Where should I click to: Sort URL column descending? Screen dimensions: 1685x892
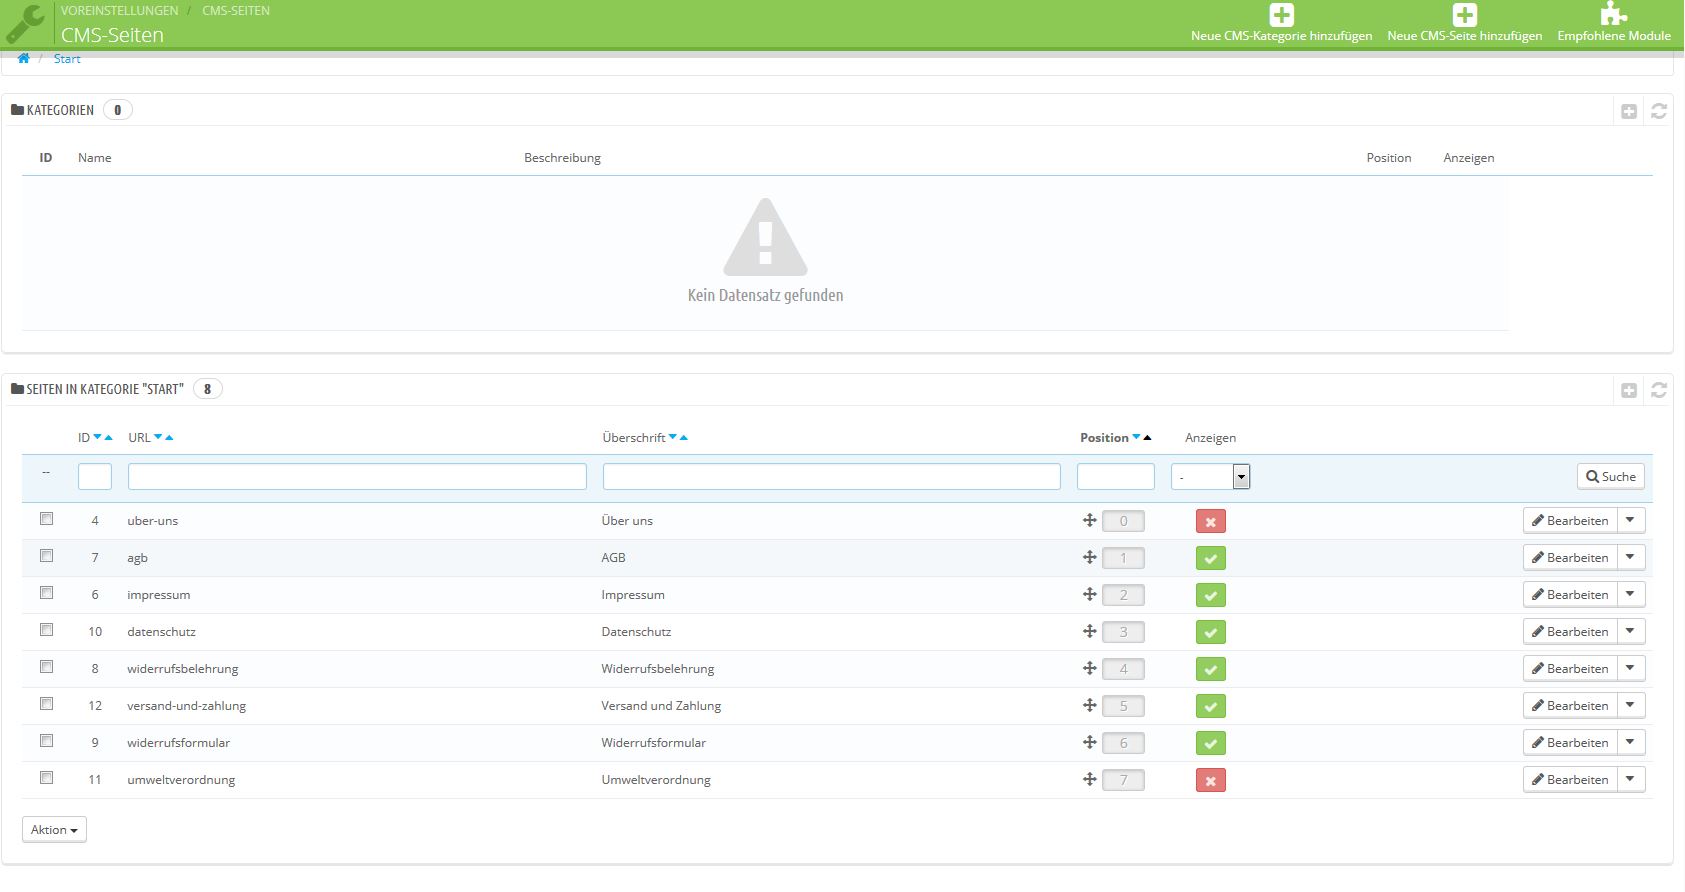158,437
